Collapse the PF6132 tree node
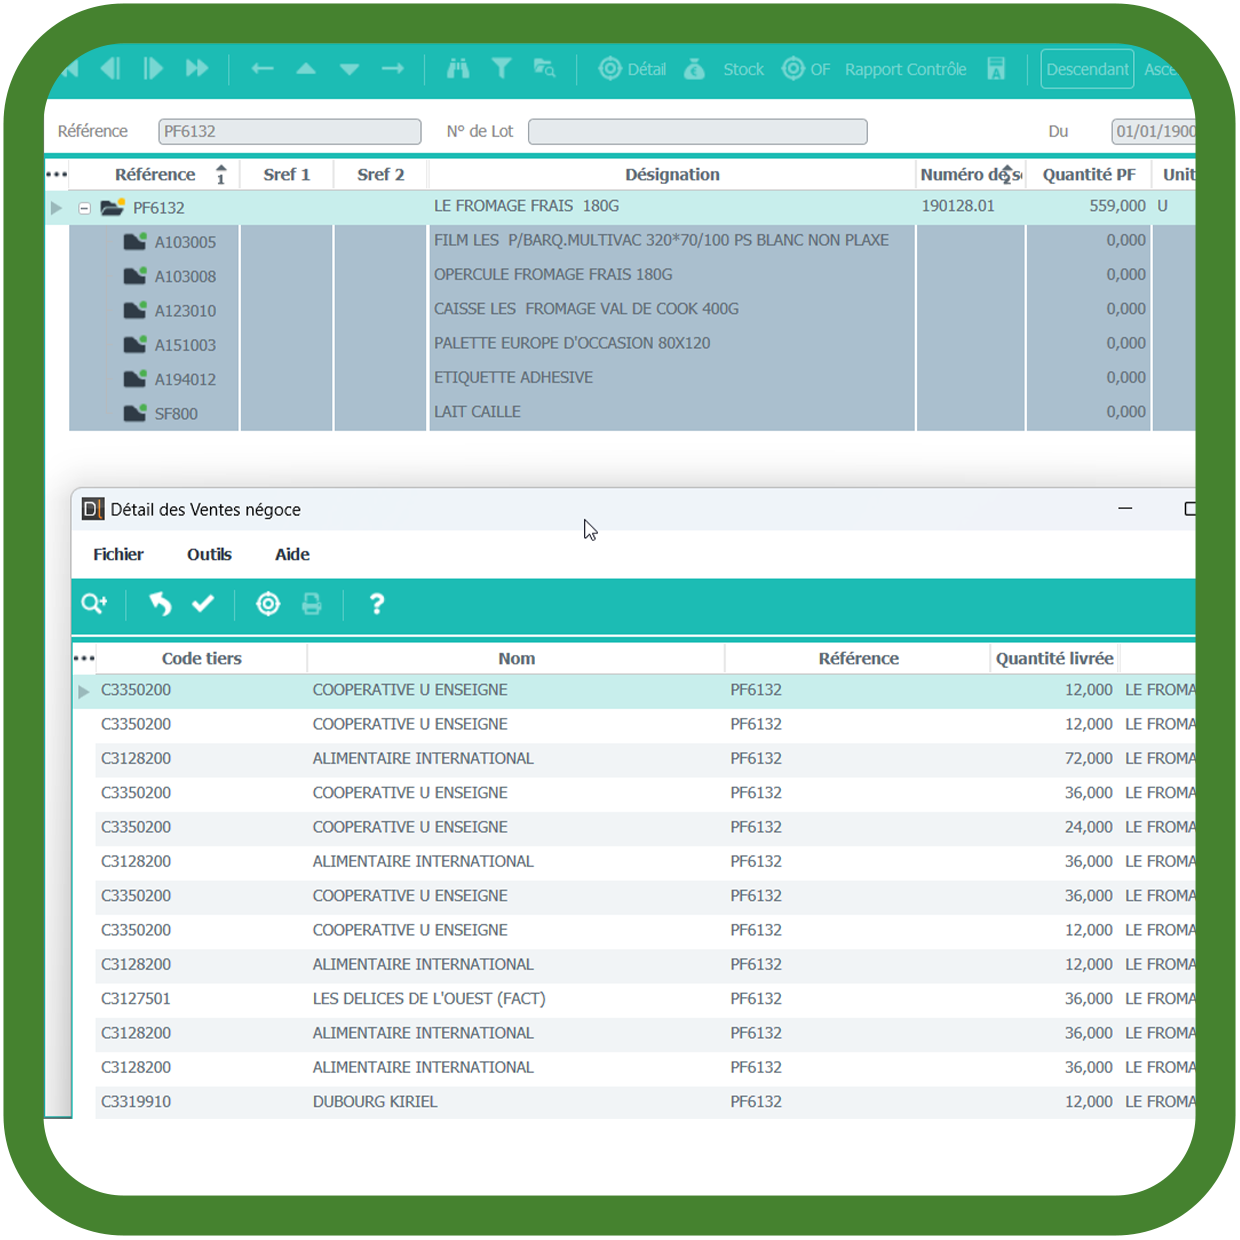This screenshot has height=1240, width=1240. (85, 208)
